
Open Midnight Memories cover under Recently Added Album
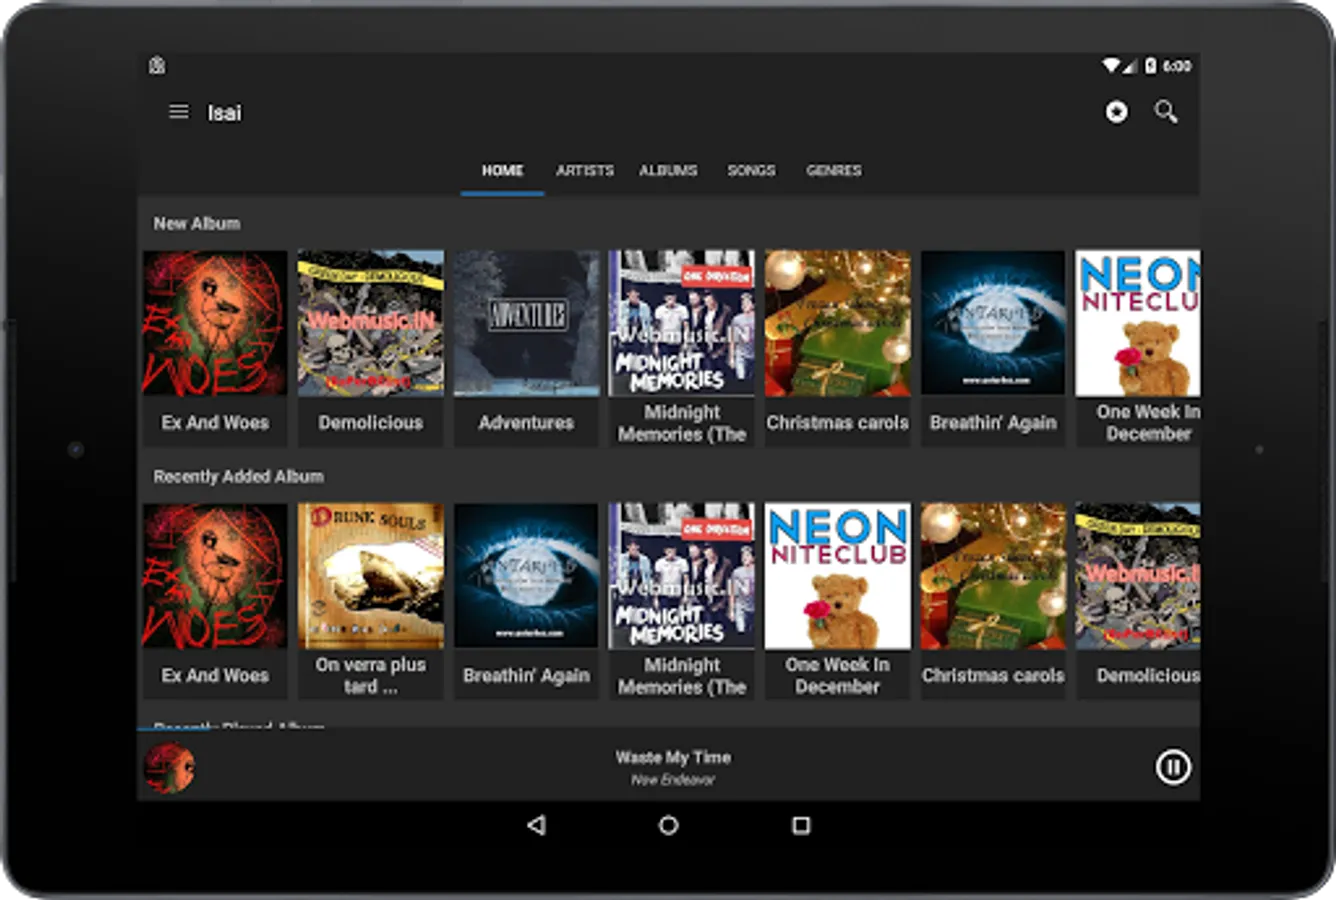(x=682, y=576)
